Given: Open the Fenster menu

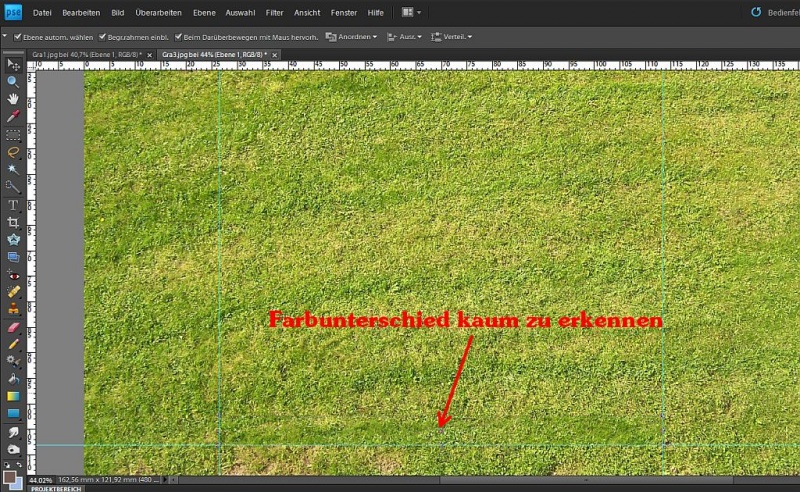Looking at the screenshot, I should [344, 13].
